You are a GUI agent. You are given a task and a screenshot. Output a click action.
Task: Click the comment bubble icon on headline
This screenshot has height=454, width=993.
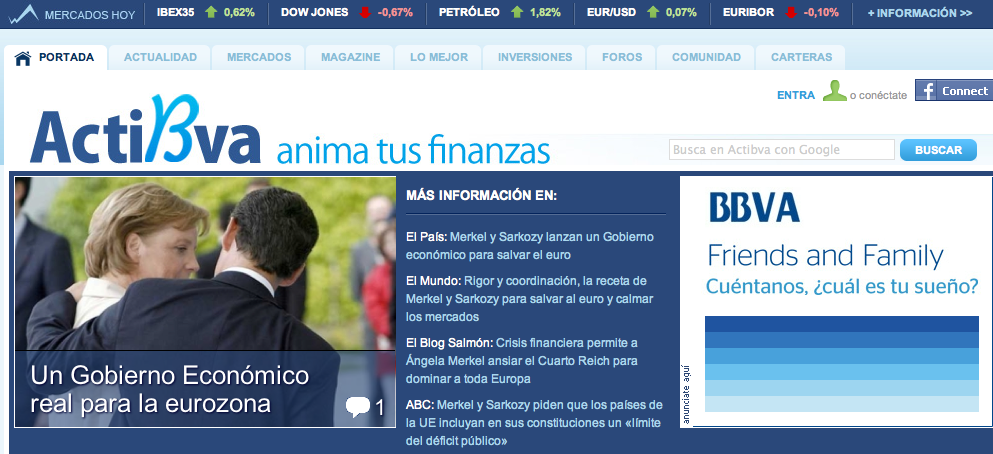[358, 407]
